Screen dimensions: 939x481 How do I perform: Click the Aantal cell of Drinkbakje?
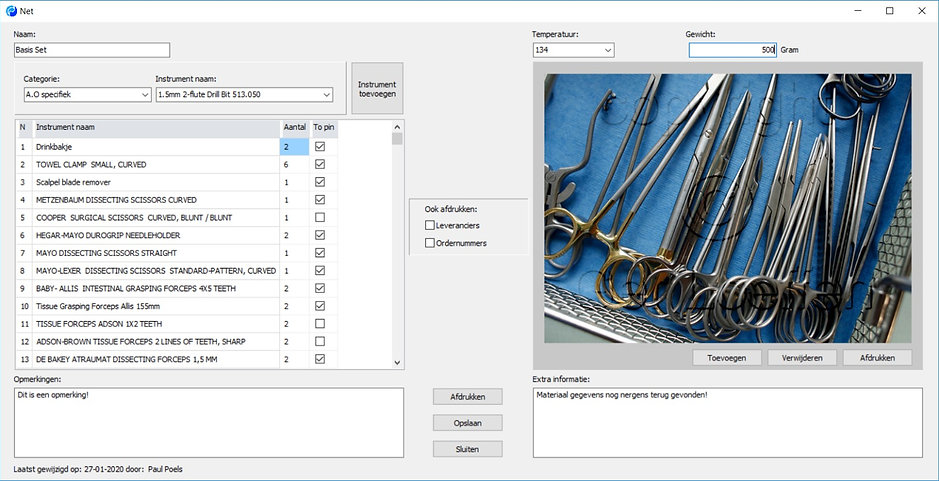coord(295,147)
